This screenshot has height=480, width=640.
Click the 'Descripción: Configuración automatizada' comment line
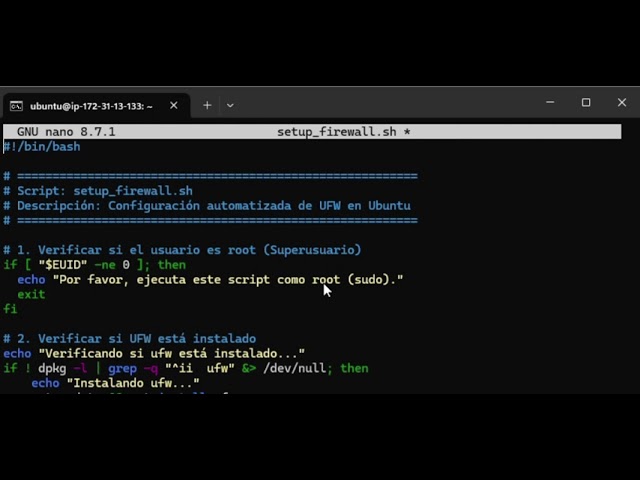pos(207,206)
